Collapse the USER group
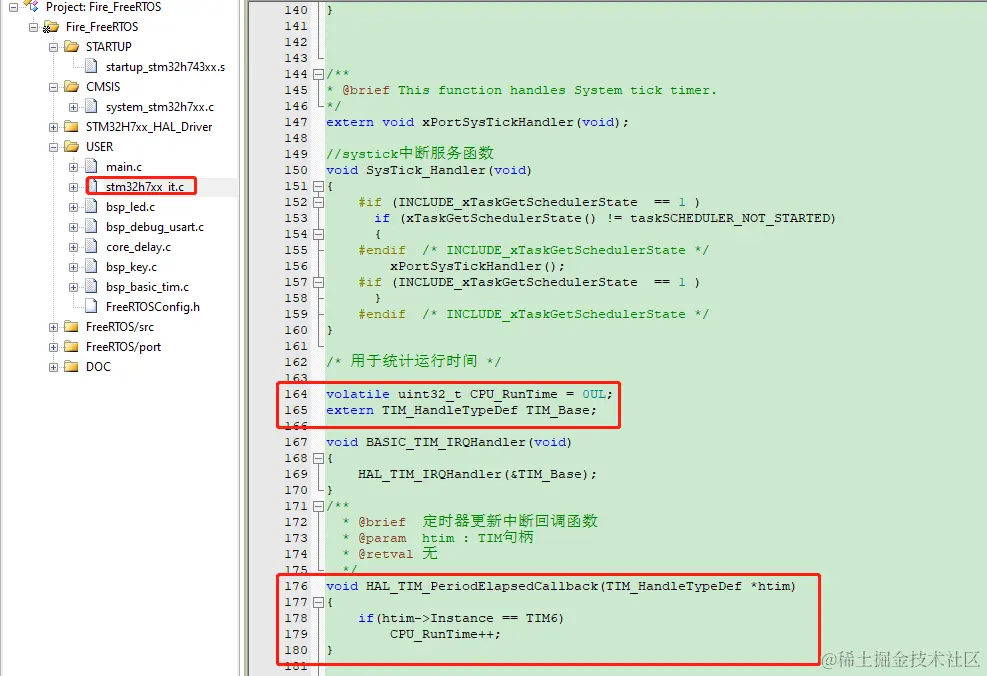Viewport: 987px width, 676px height. [x=54, y=147]
